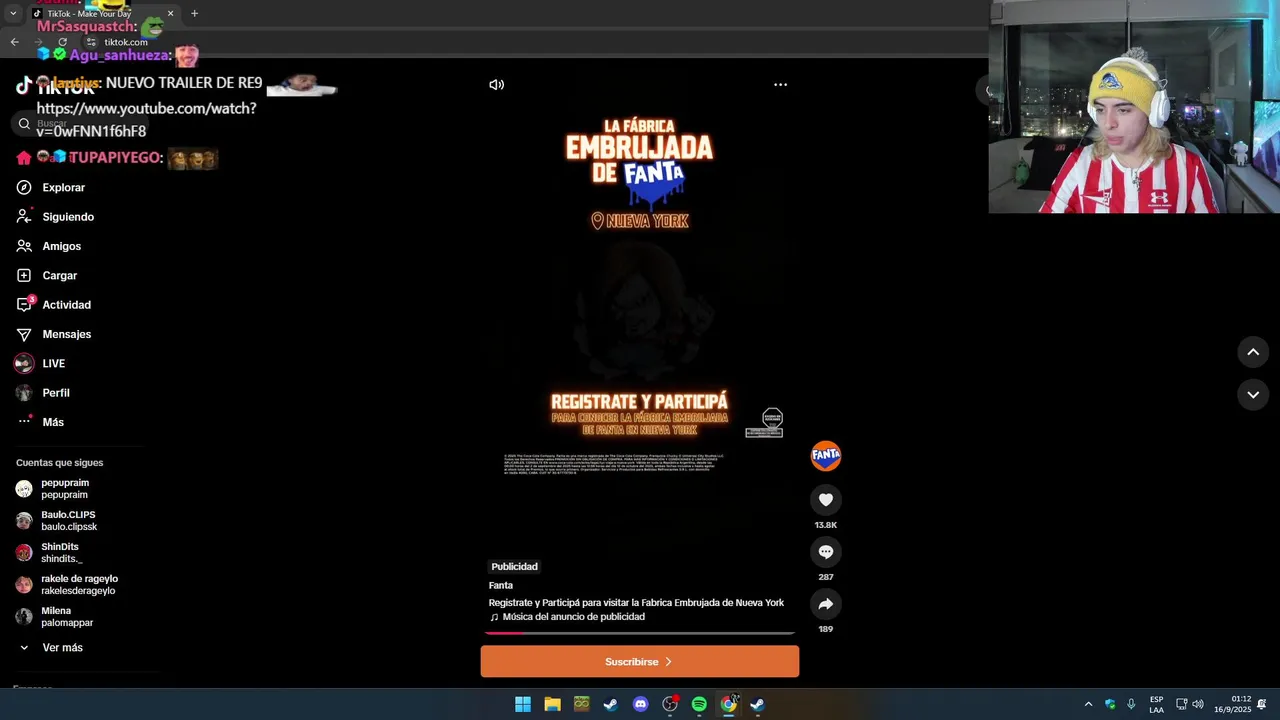Open Spotify from the taskbar
The image size is (1280, 720).
coord(699,704)
